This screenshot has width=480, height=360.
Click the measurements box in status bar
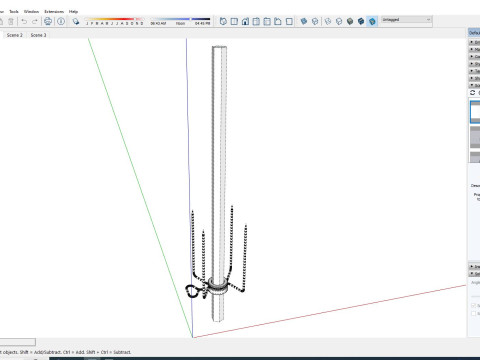coord(18,342)
